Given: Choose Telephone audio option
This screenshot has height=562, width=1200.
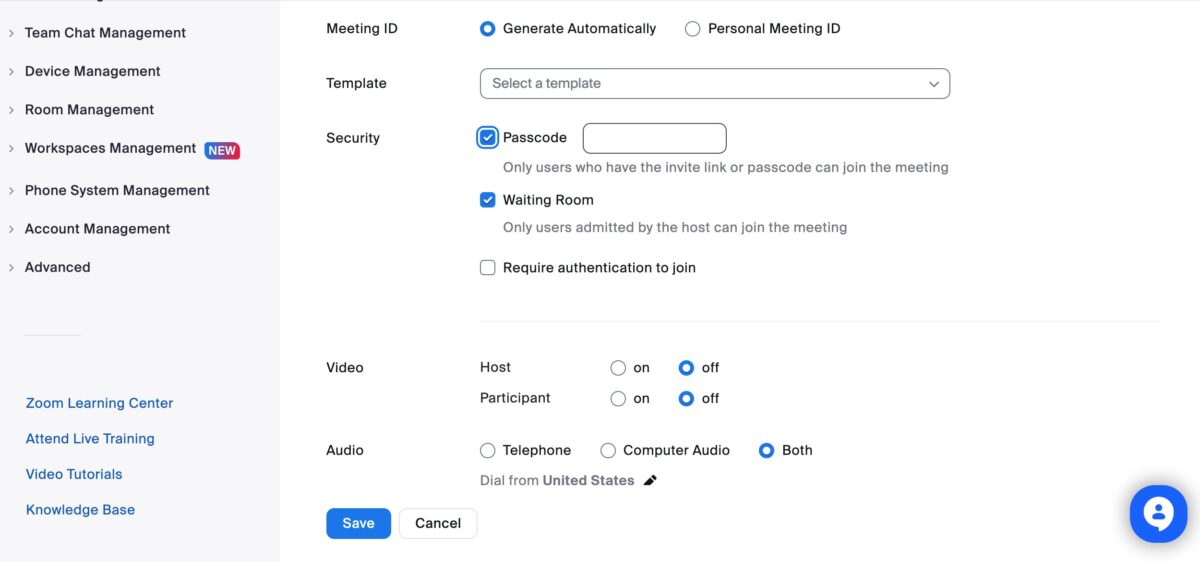Looking at the screenshot, I should coord(488,451).
